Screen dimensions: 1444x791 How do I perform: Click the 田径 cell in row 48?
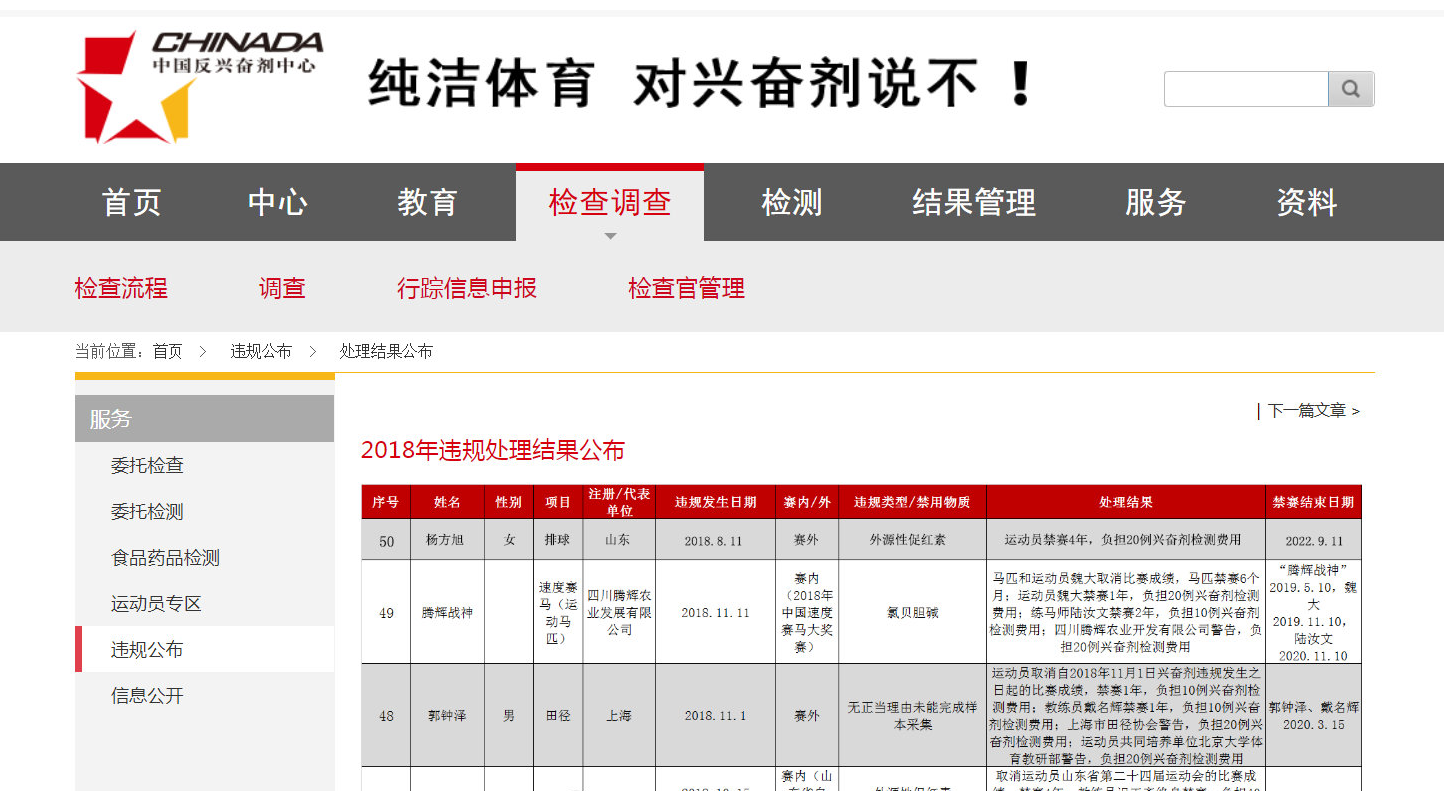(558, 716)
